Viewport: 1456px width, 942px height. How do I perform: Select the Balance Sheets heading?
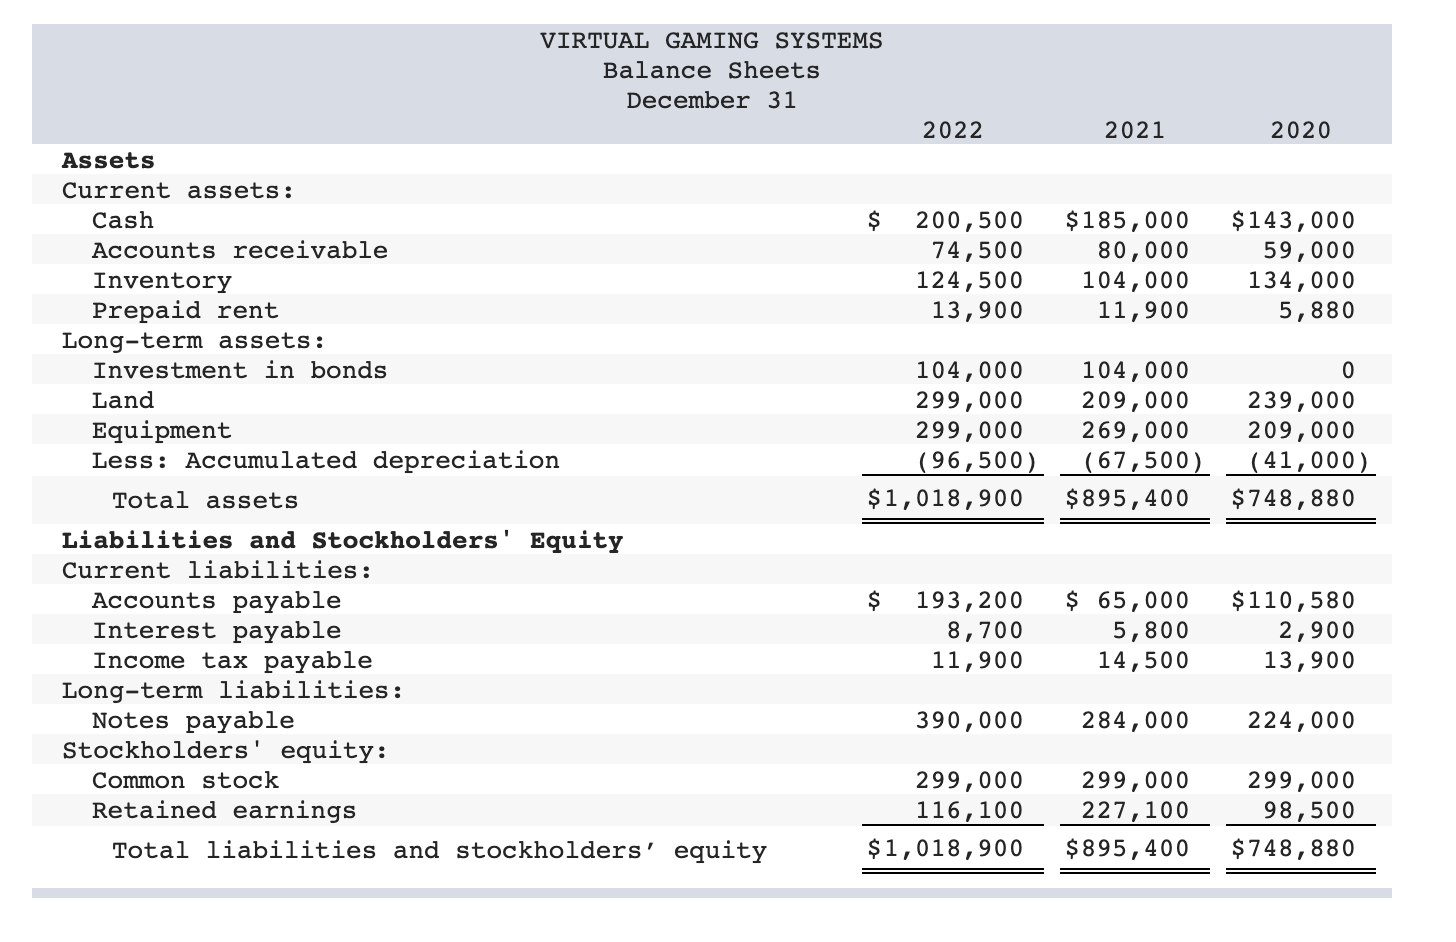coord(711,71)
